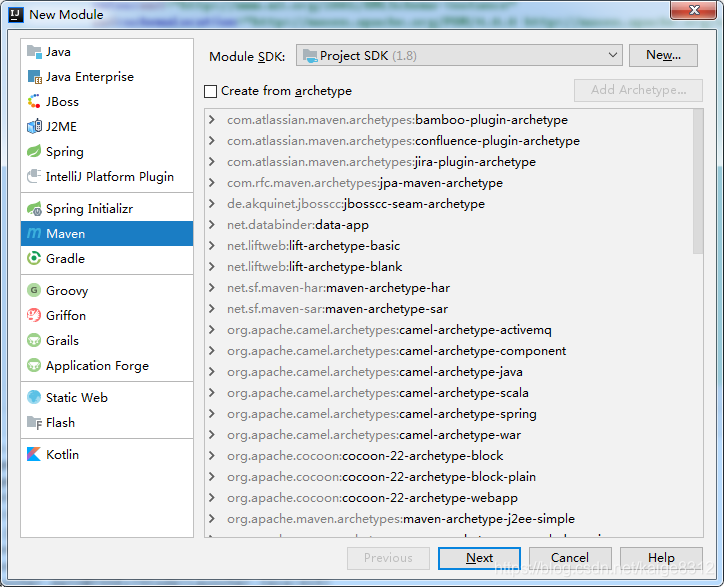This screenshot has height=587, width=724.
Task: Click the Groovy G icon
Action: pyautogui.click(x=34, y=290)
